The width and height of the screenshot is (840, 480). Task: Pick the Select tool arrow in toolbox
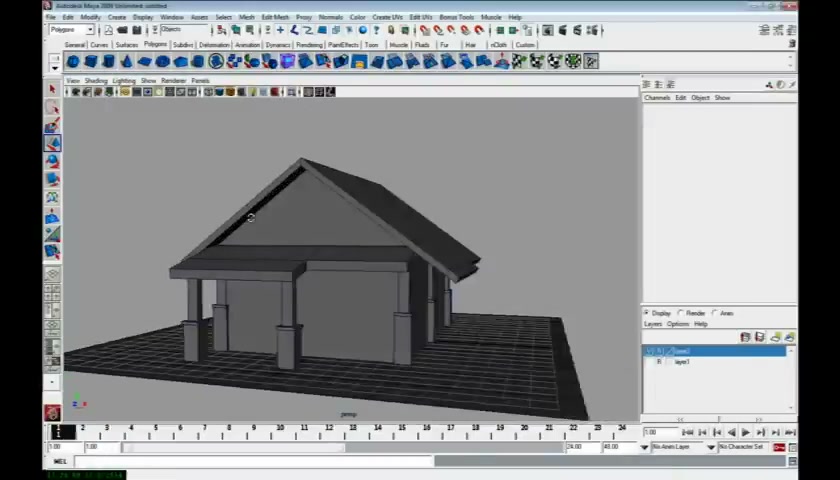pyautogui.click(x=52, y=88)
